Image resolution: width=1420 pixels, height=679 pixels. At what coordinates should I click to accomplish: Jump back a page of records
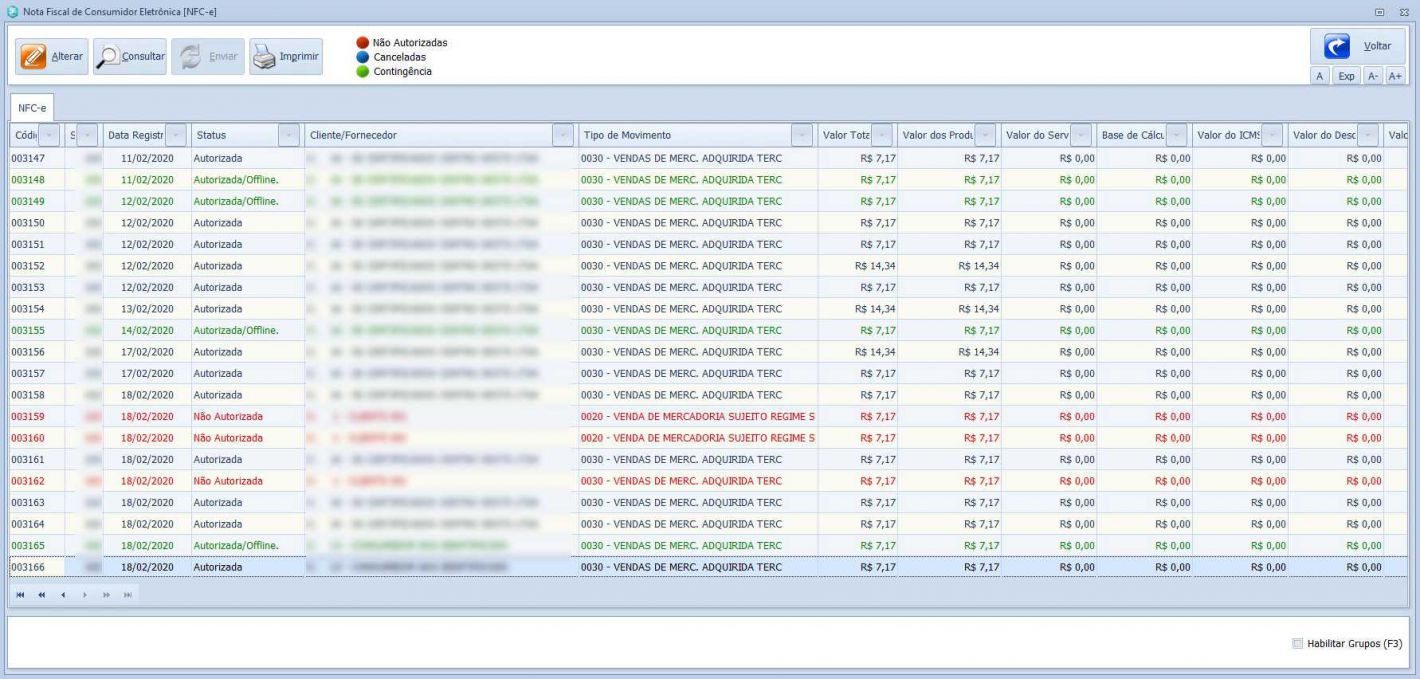coord(42,594)
